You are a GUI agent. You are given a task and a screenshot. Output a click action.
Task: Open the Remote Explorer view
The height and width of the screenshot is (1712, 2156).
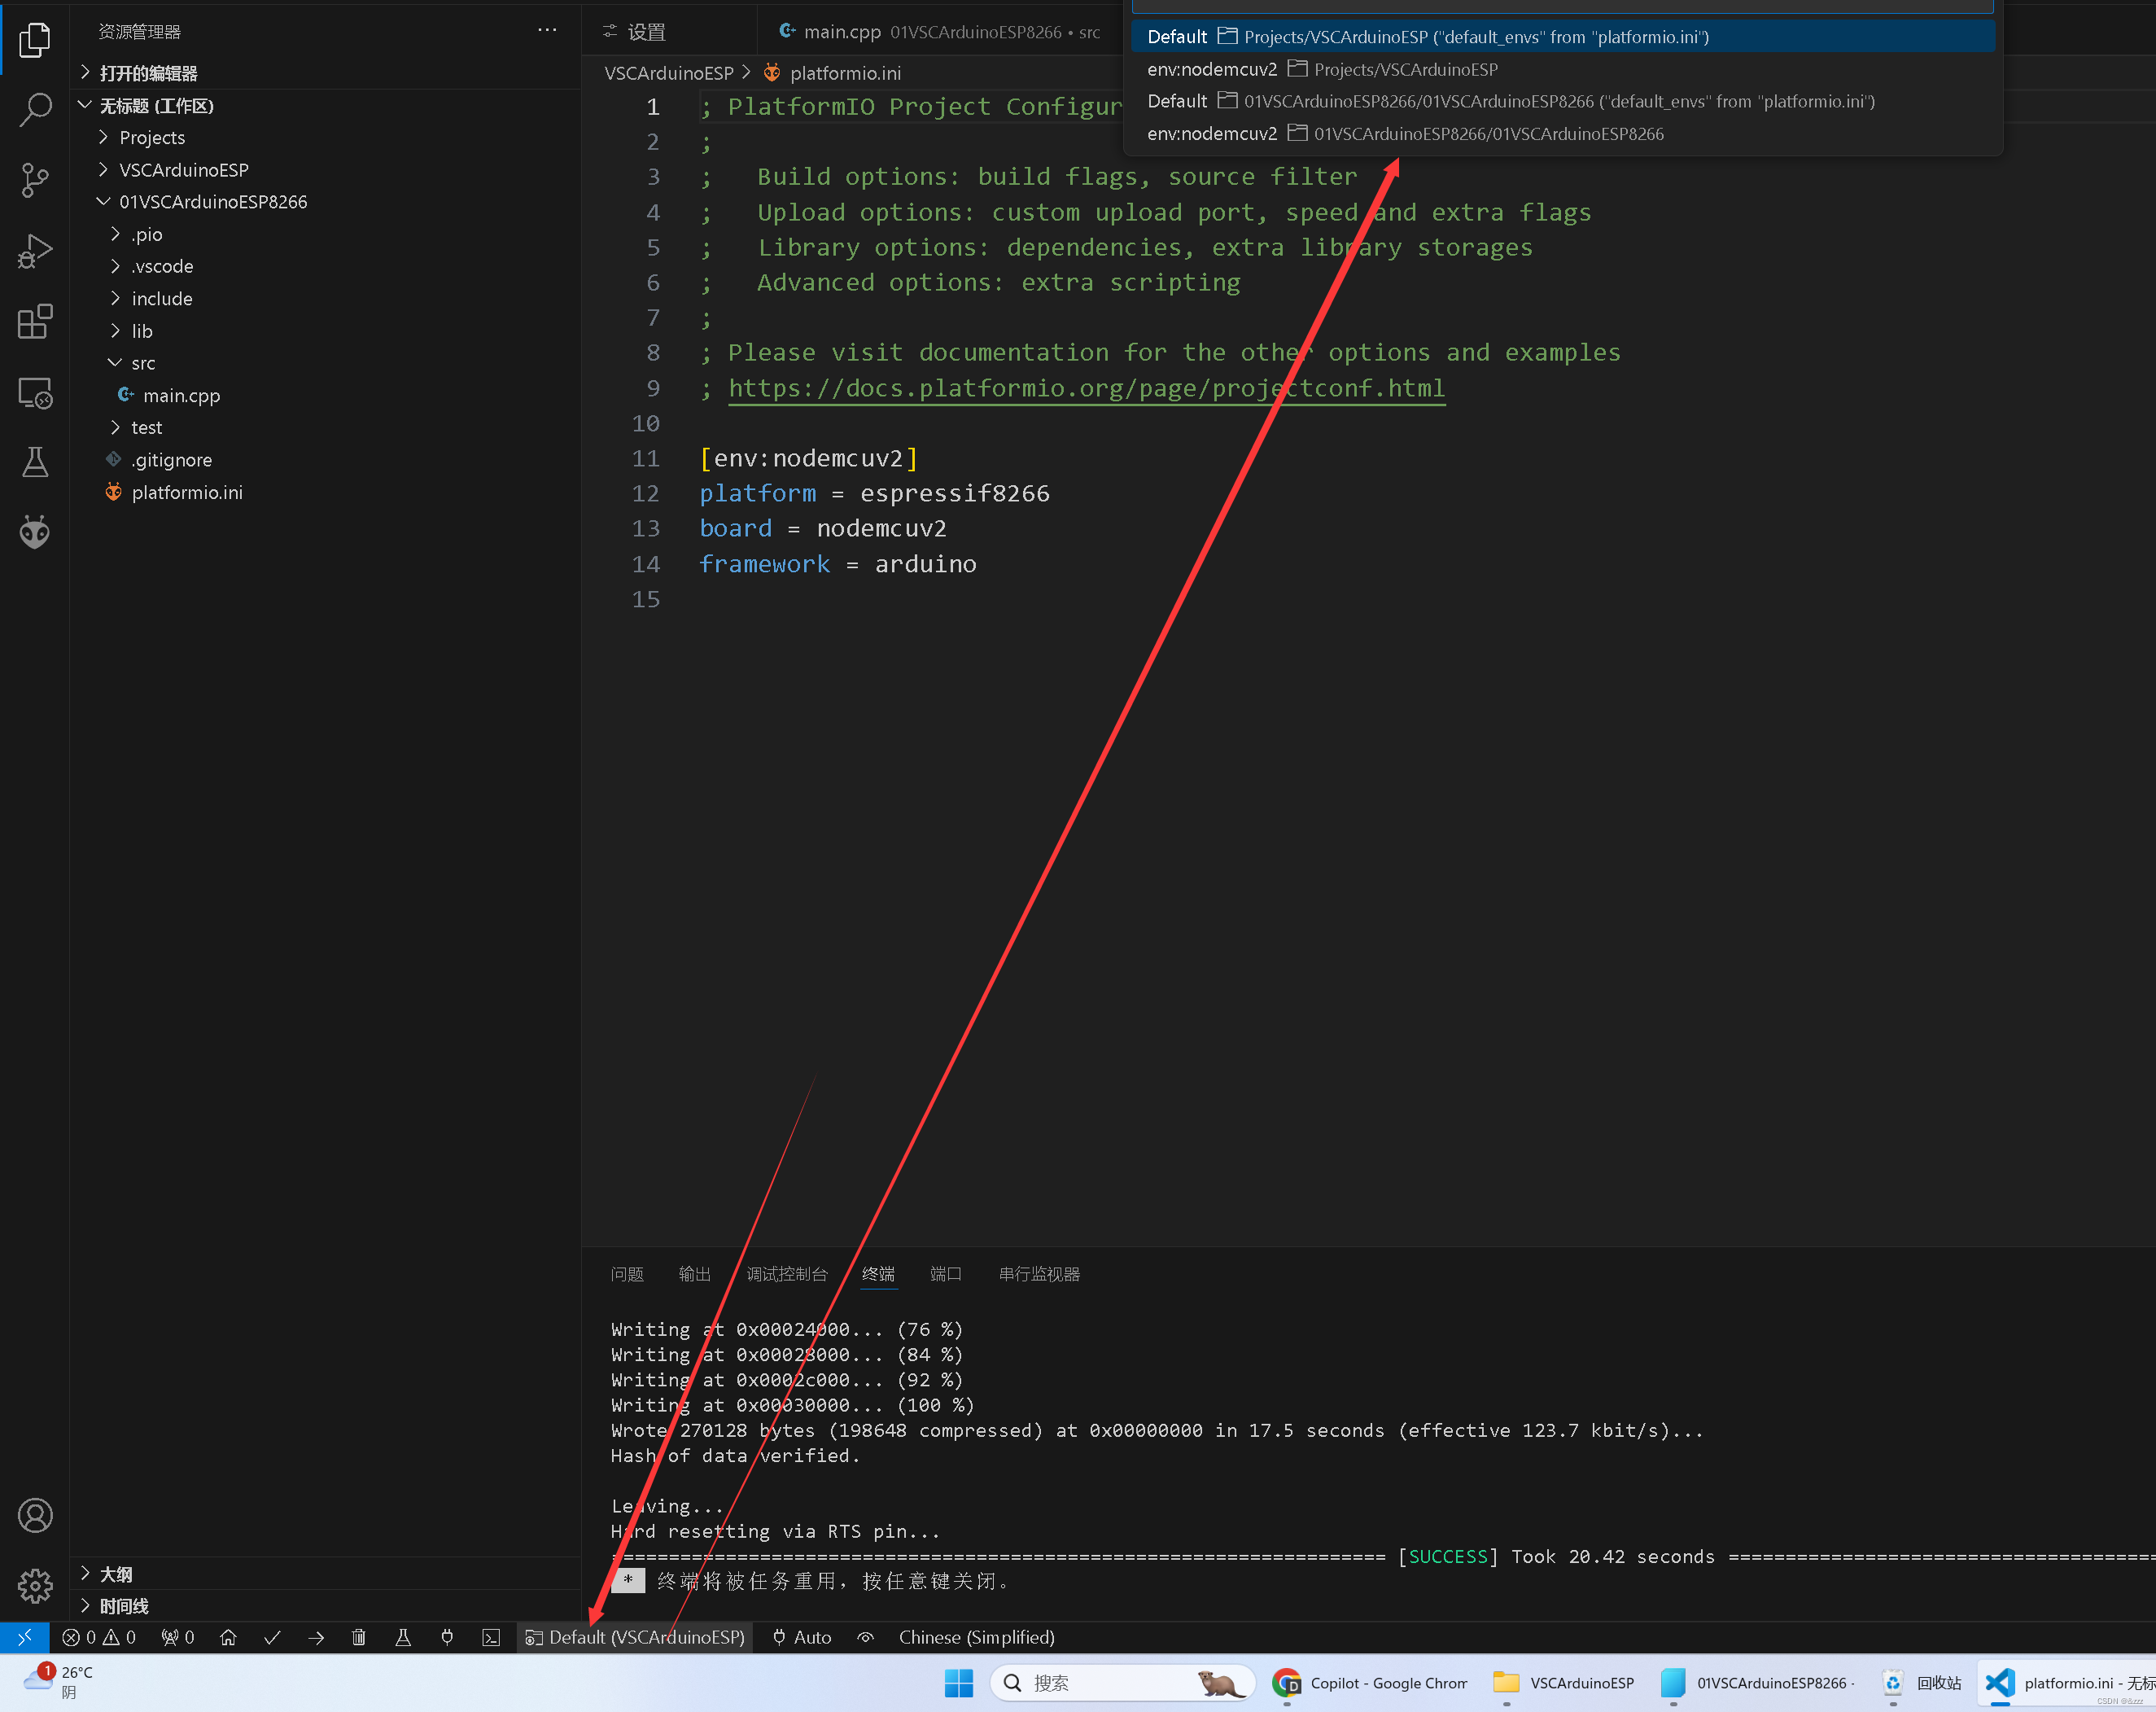35,393
